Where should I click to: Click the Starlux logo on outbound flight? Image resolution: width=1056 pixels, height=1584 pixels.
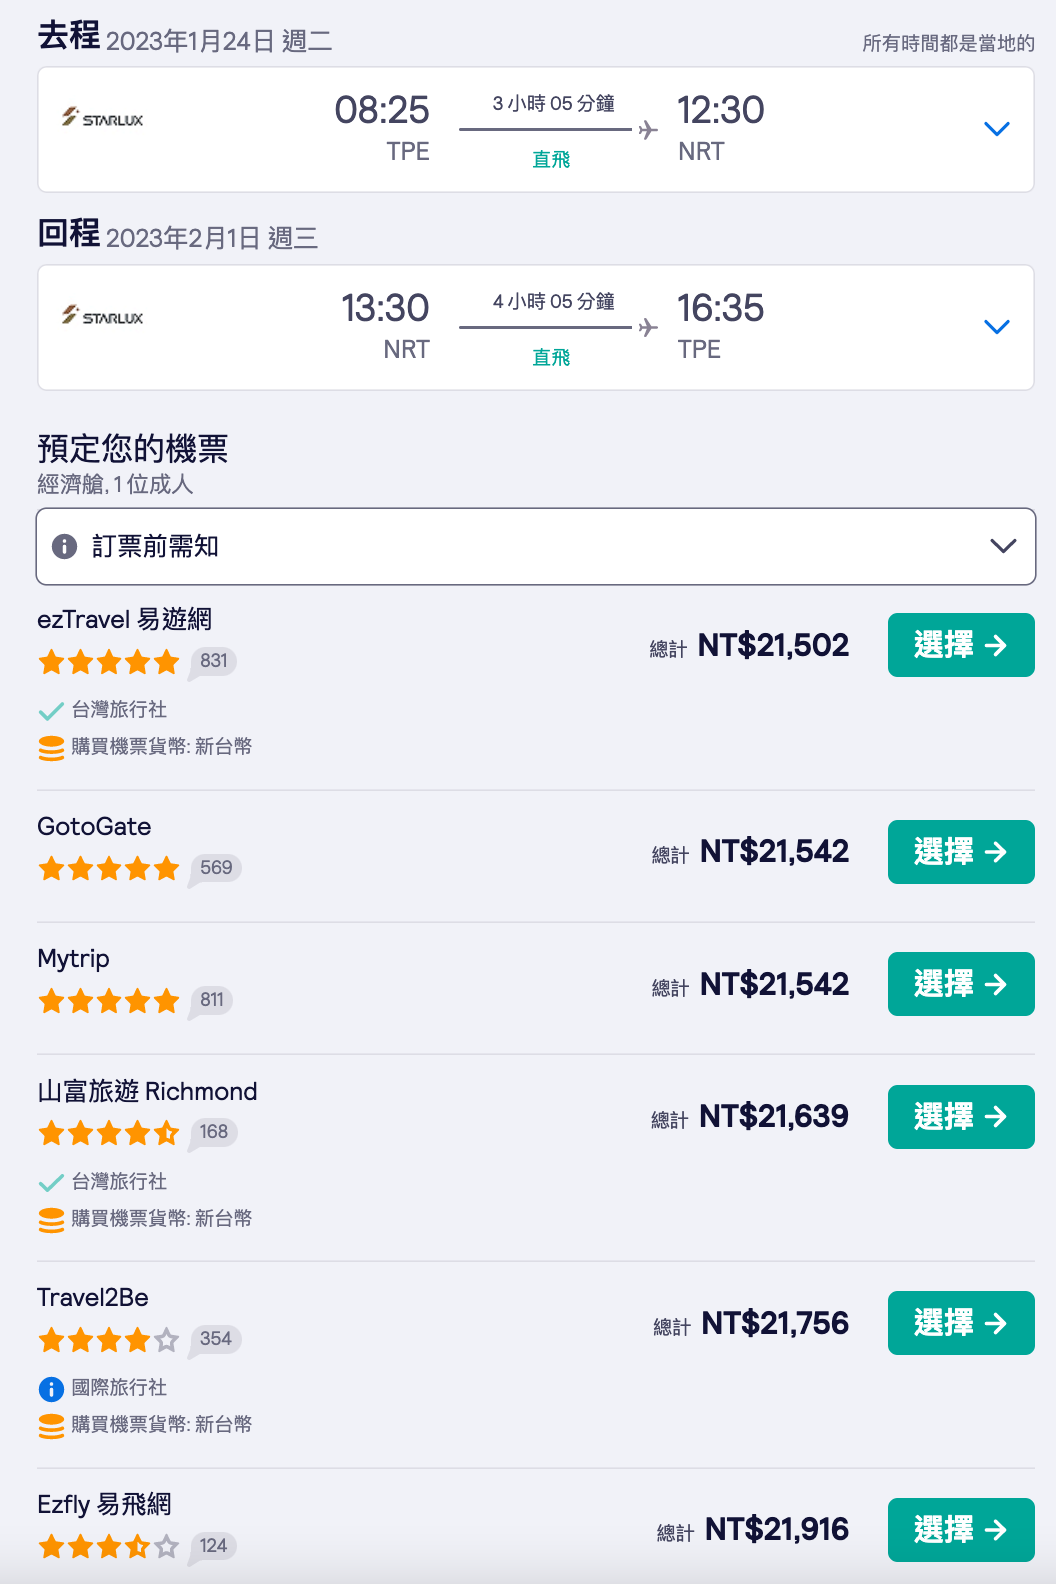click(102, 118)
